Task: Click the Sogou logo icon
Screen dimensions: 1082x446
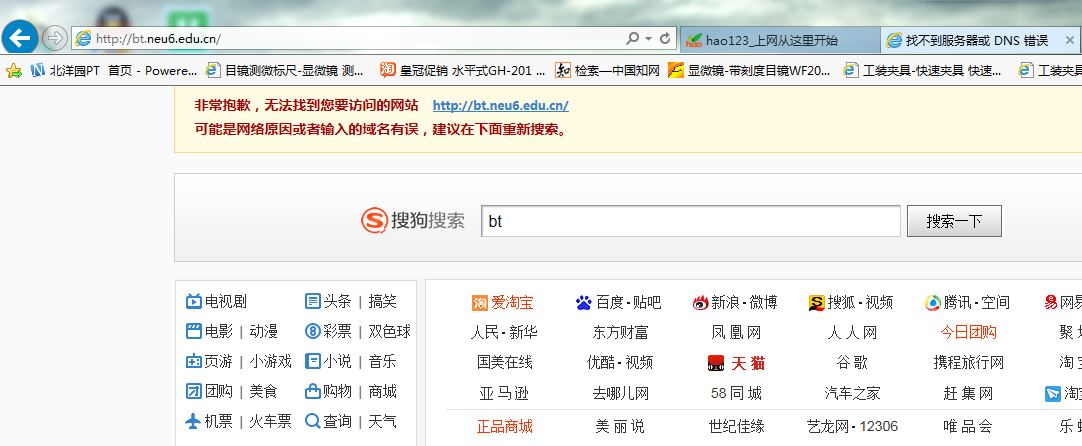Action: pyautogui.click(x=374, y=221)
